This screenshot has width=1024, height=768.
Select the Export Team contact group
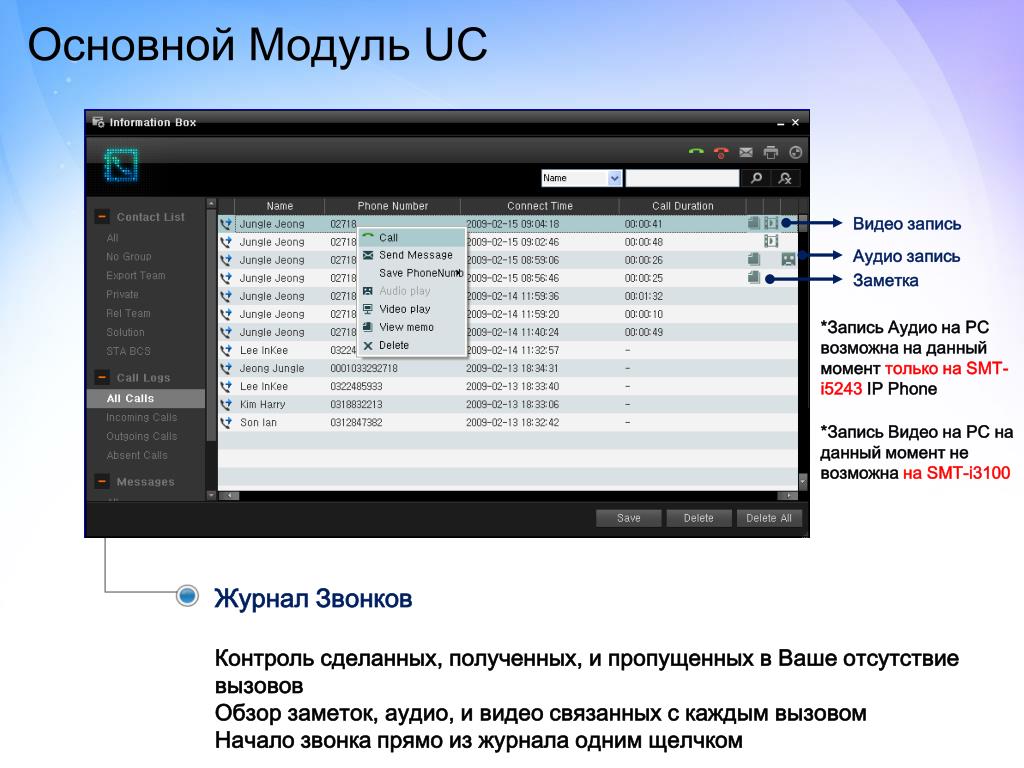[136, 276]
